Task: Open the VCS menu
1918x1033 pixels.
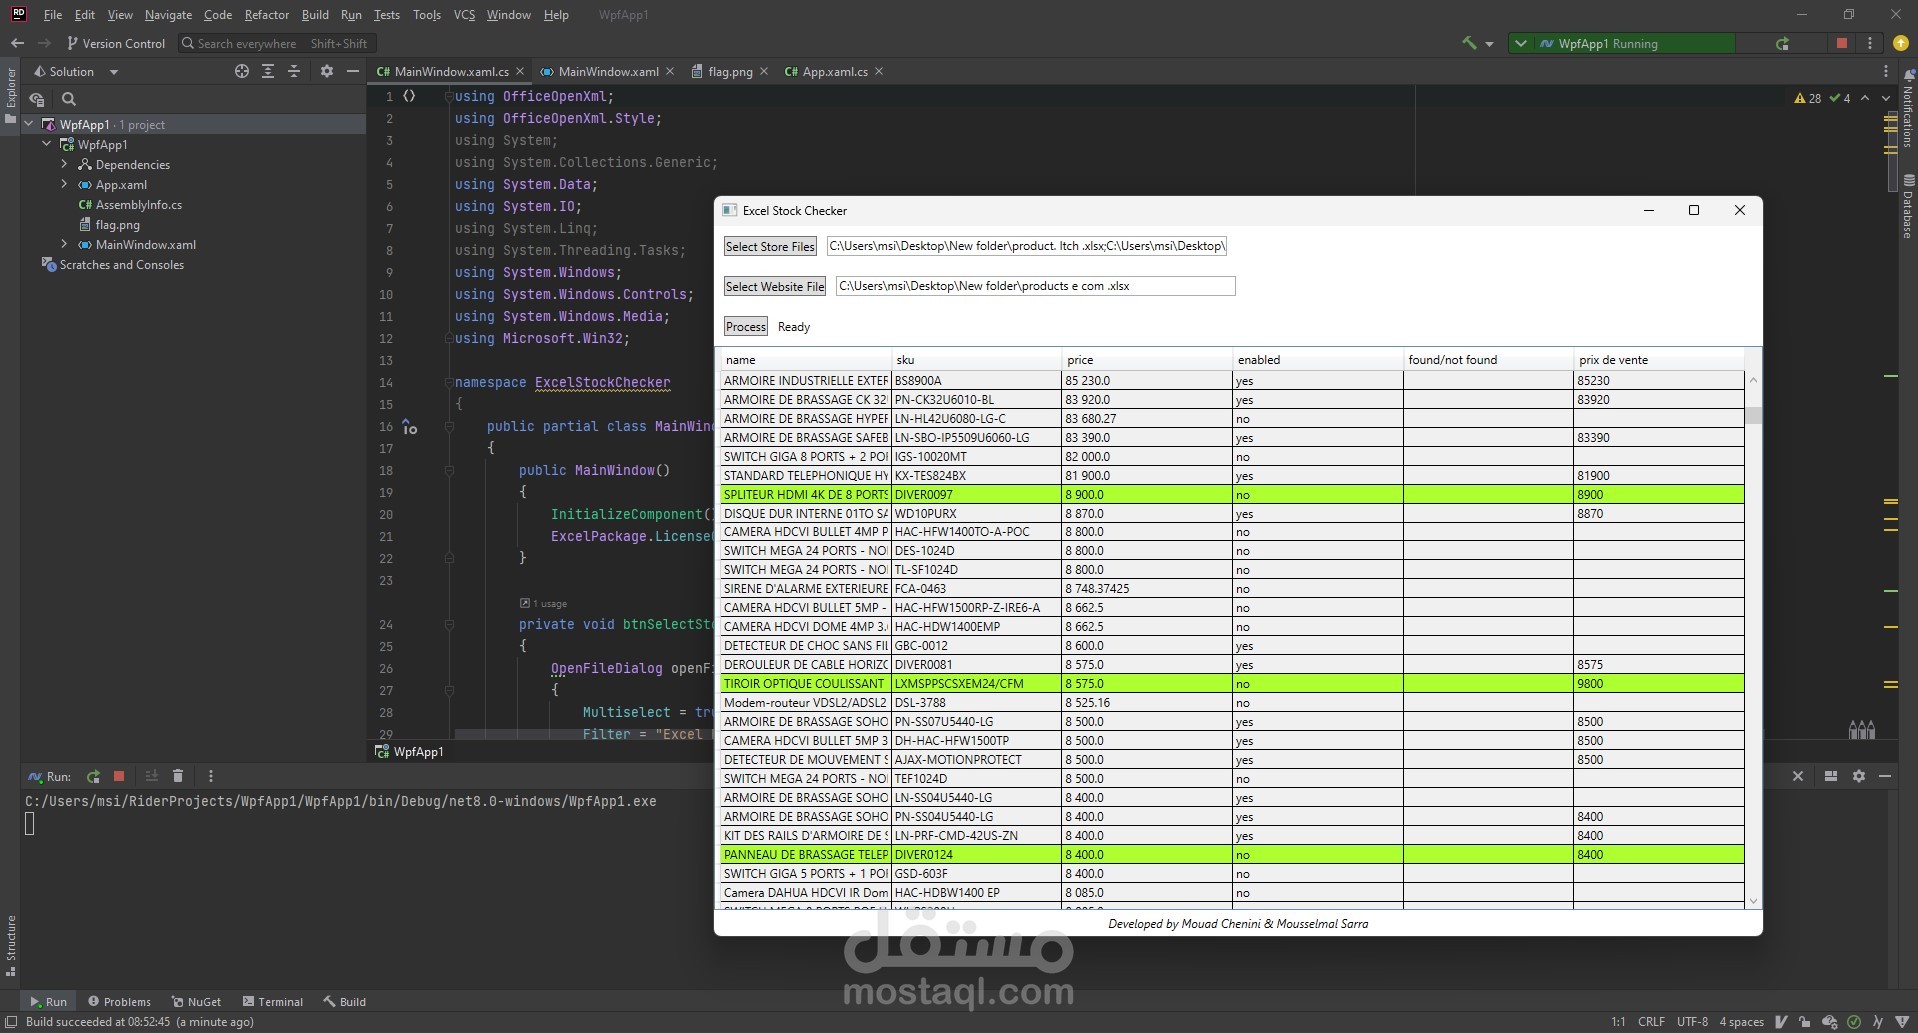Action: point(464,15)
